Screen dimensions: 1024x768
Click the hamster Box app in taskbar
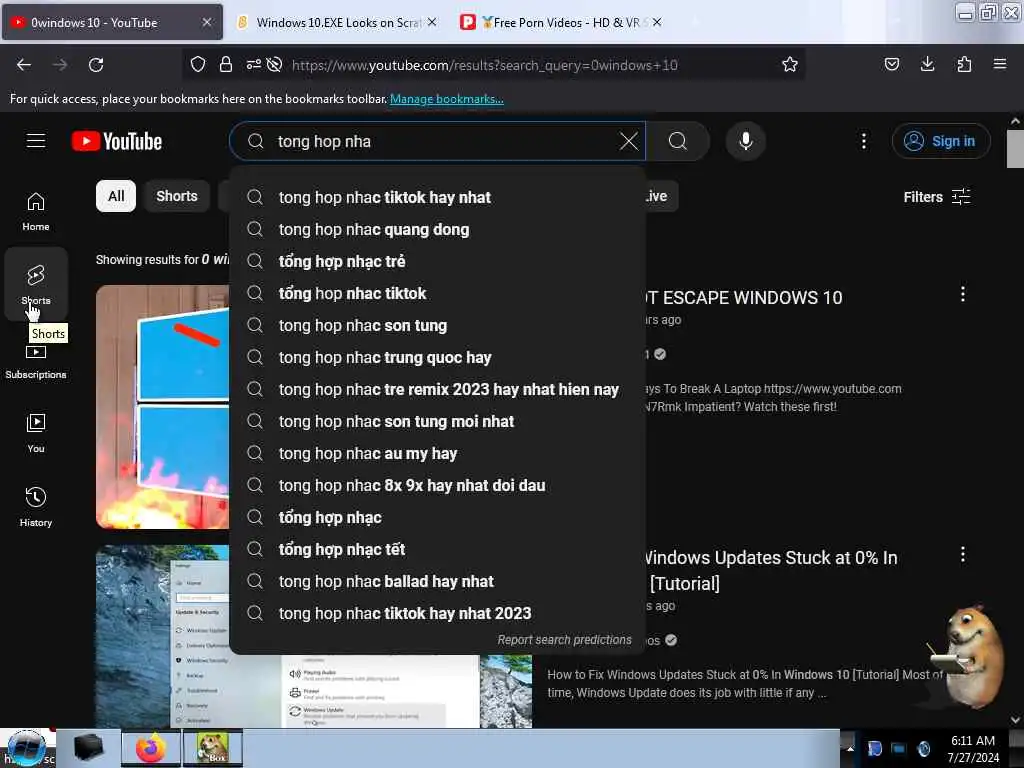(x=212, y=748)
